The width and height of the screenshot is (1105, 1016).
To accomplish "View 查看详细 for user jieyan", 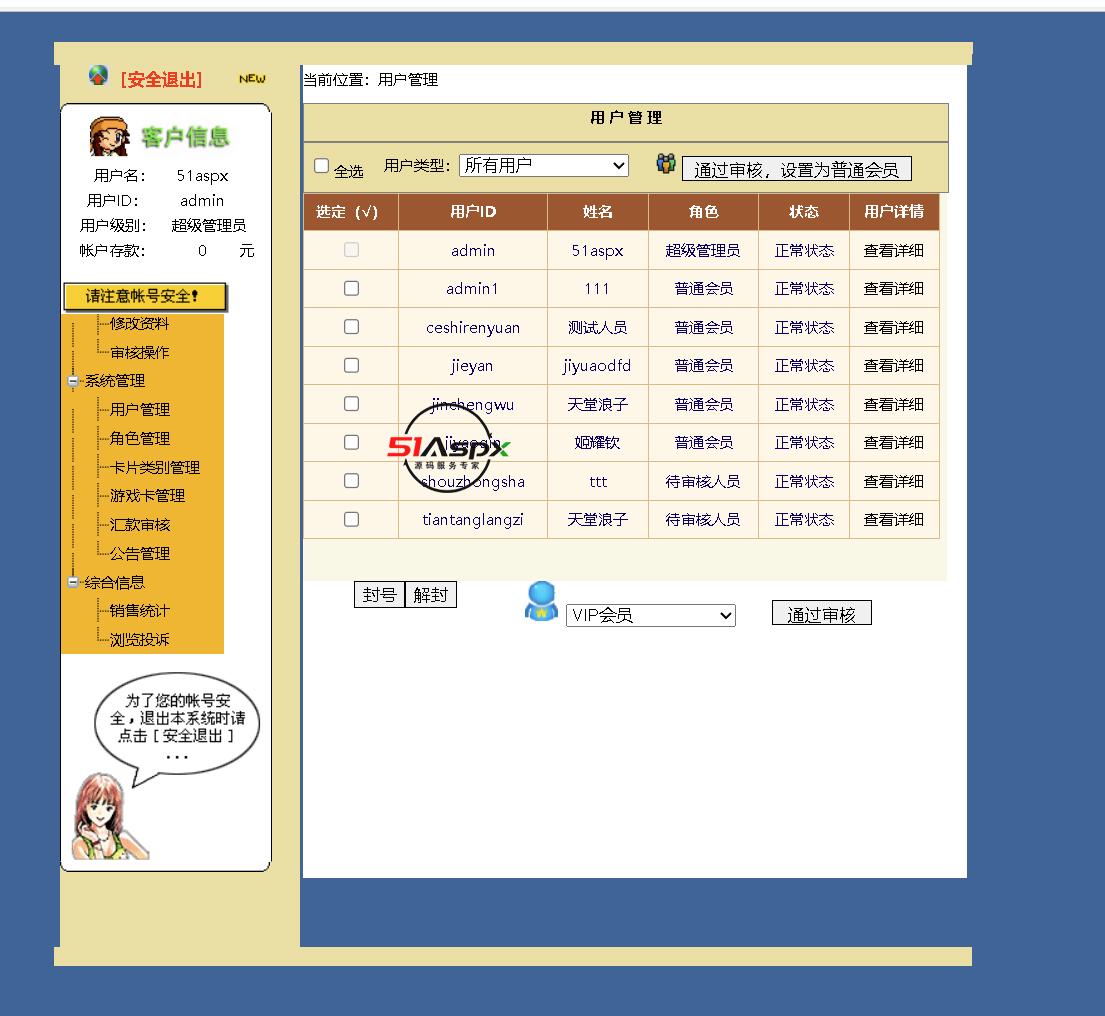I will click(x=894, y=366).
